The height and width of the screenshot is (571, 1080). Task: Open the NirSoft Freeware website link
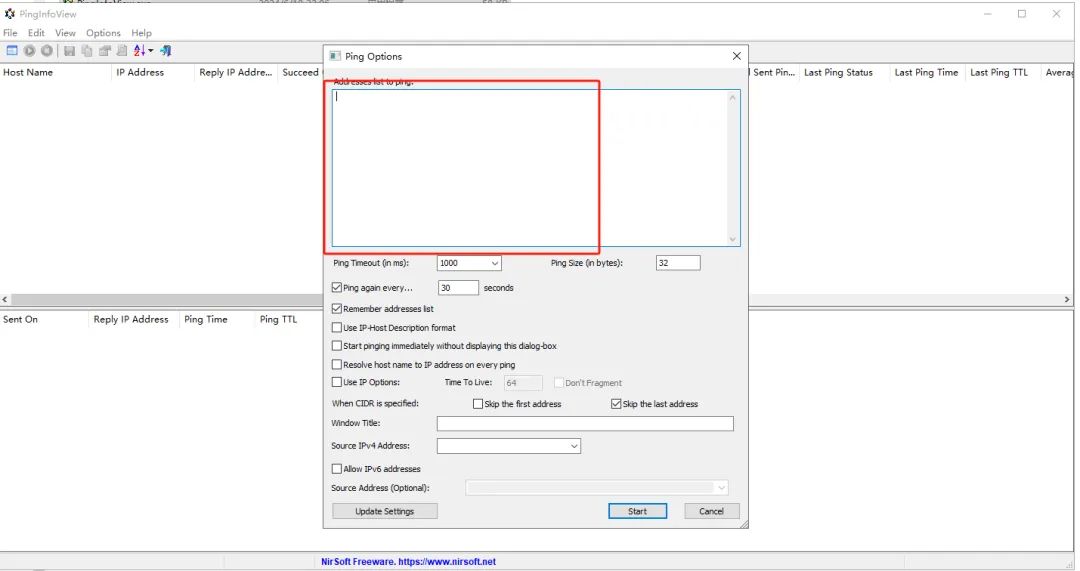click(408, 561)
